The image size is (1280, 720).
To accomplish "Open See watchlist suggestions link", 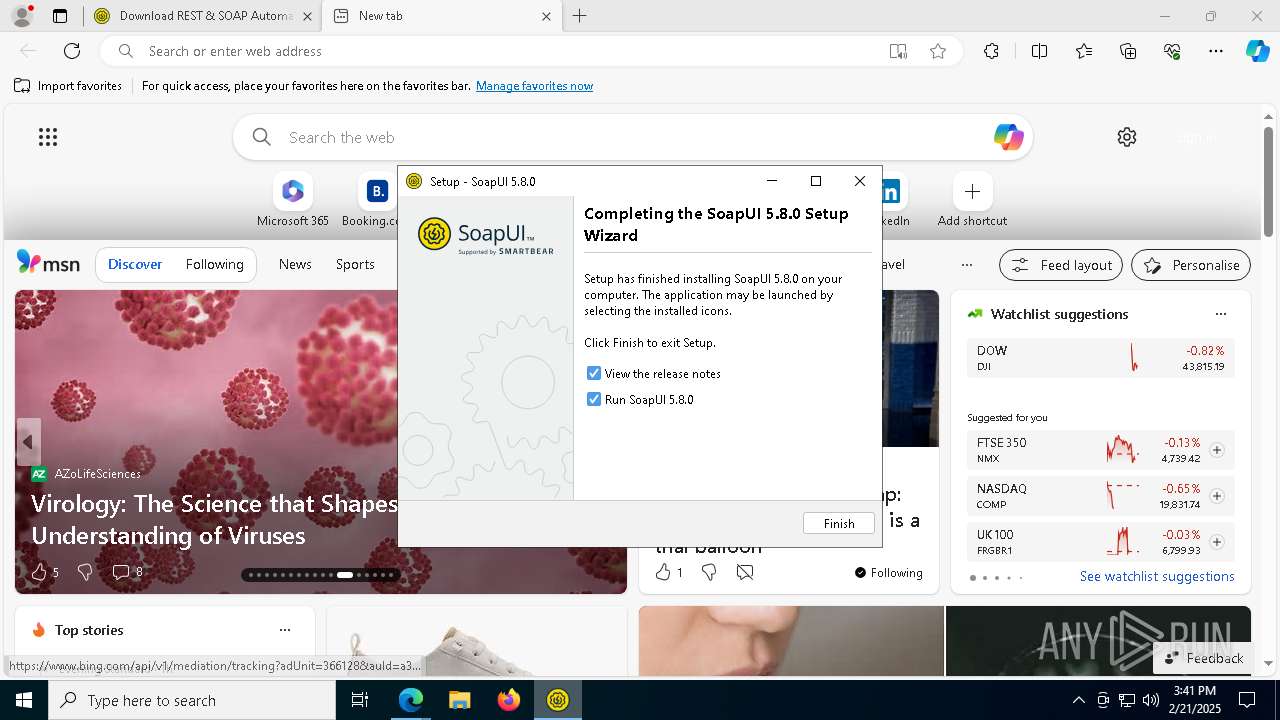I will coord(1157,576).
